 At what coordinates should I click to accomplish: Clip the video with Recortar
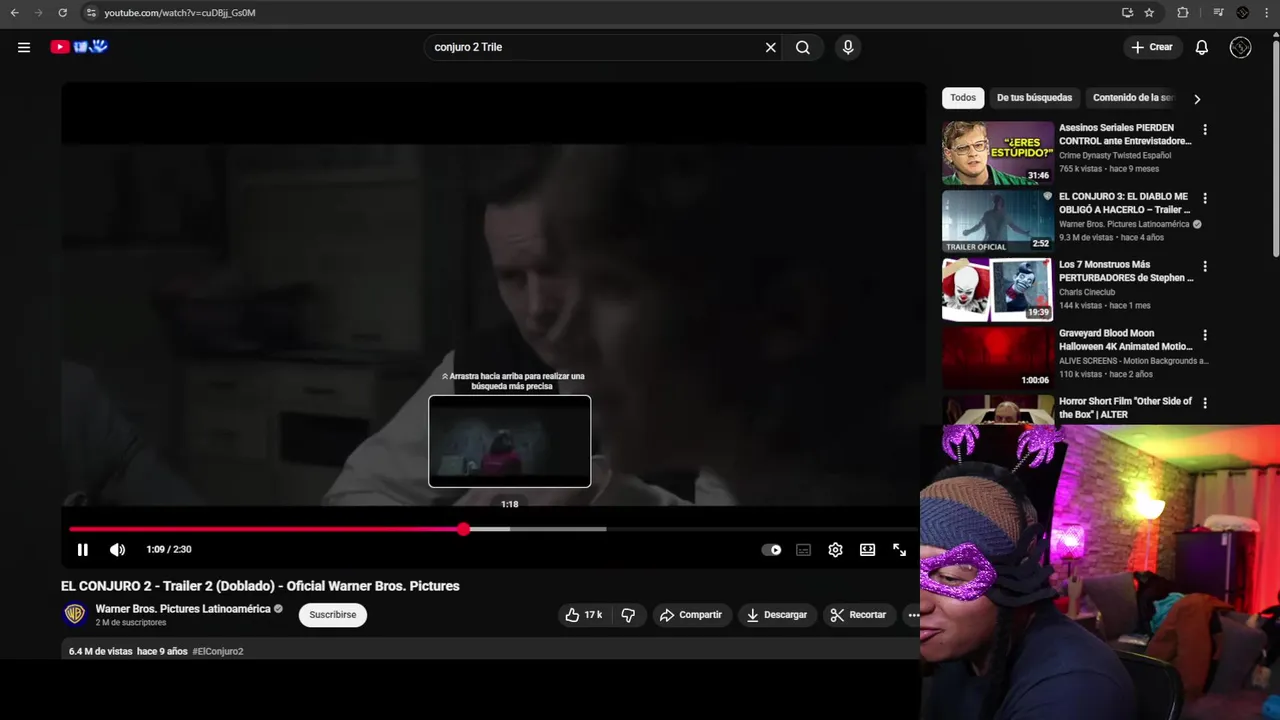coord(859,615)
